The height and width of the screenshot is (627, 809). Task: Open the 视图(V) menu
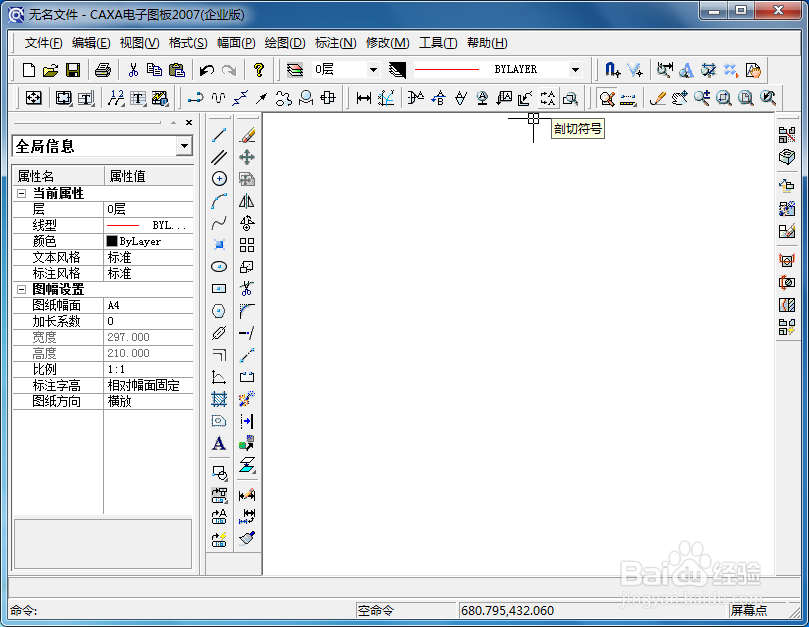[139, 43]
